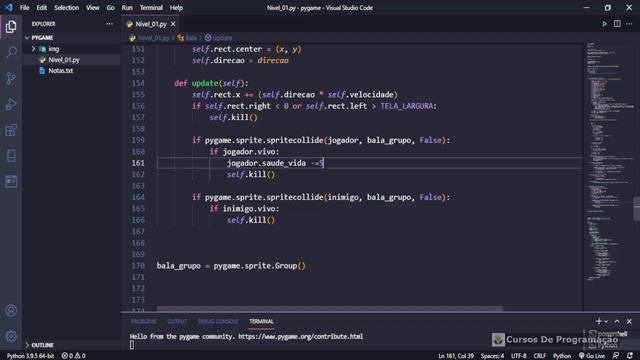Open the Help menu

(176, 8)
